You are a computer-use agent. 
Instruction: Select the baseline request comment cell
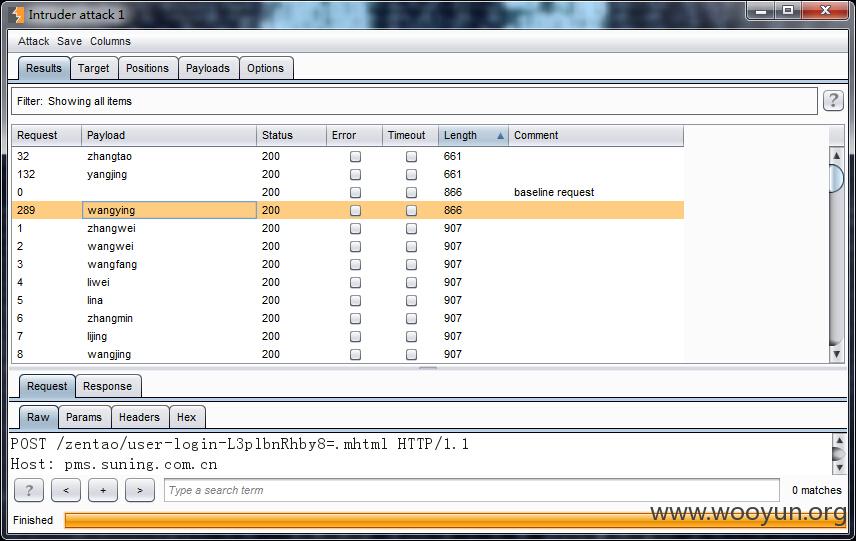[x=596, y=193]
